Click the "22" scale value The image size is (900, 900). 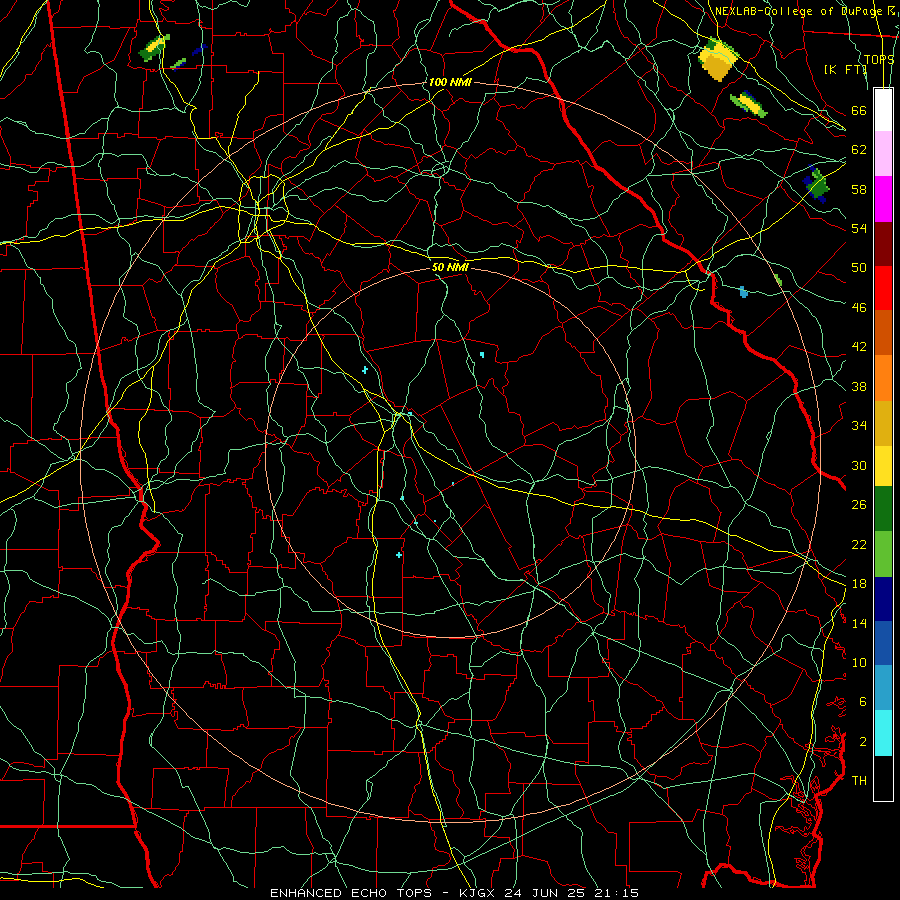coord(859,545)
